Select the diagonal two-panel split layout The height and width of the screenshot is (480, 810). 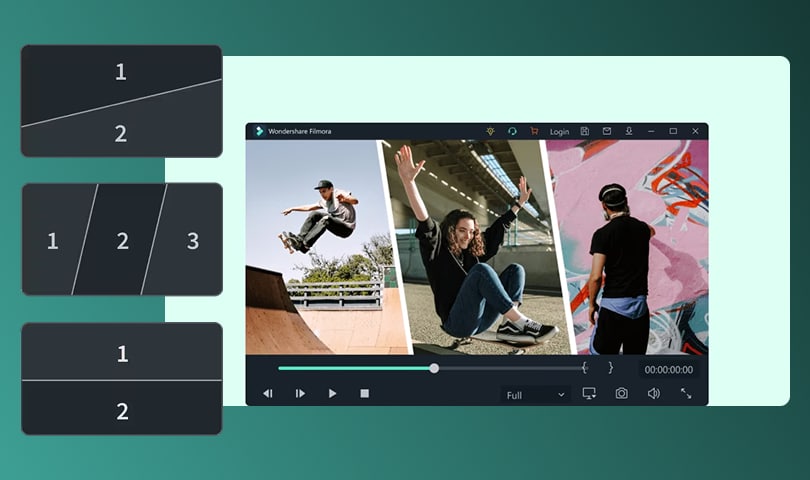click(121, 101)
